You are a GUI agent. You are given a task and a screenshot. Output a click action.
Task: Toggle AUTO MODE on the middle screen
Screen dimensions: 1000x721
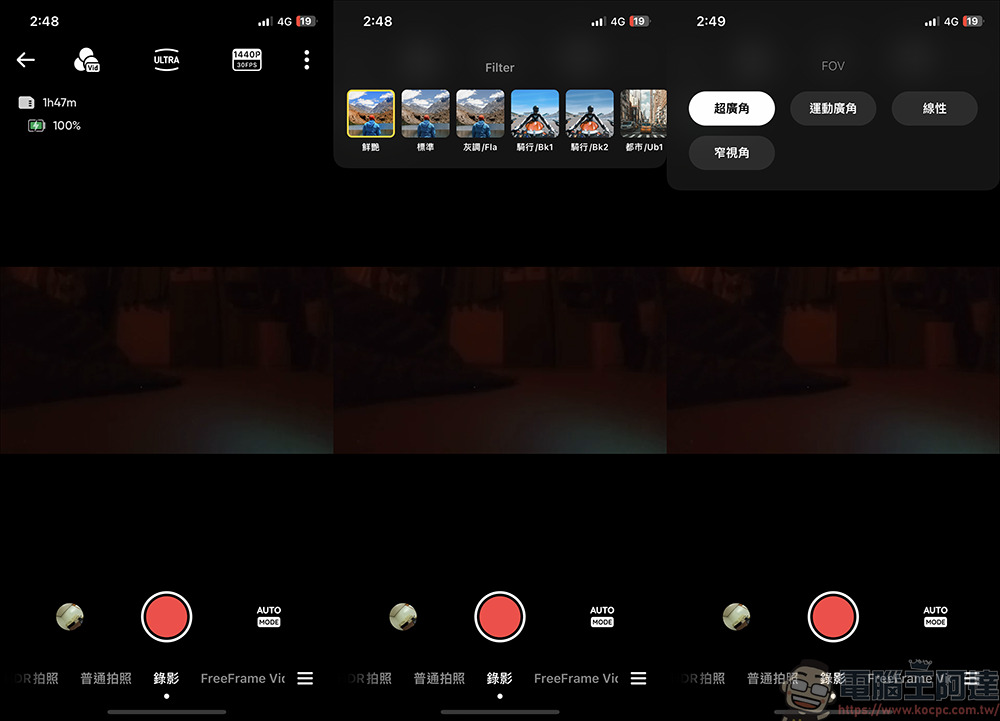(x=602, y=616)
